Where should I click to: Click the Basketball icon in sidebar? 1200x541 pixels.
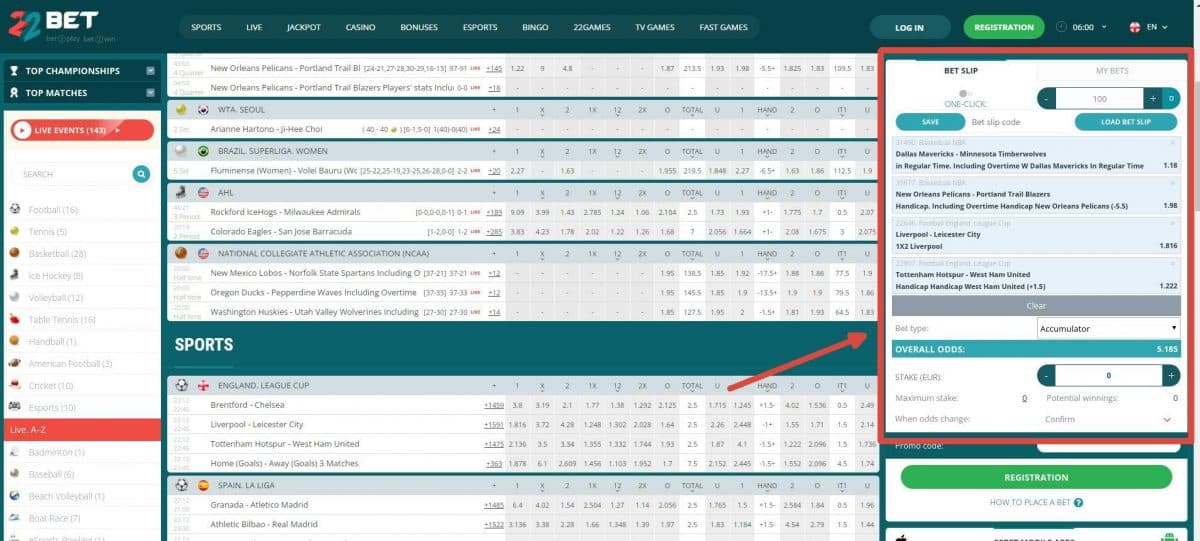[x=15, y=254]
